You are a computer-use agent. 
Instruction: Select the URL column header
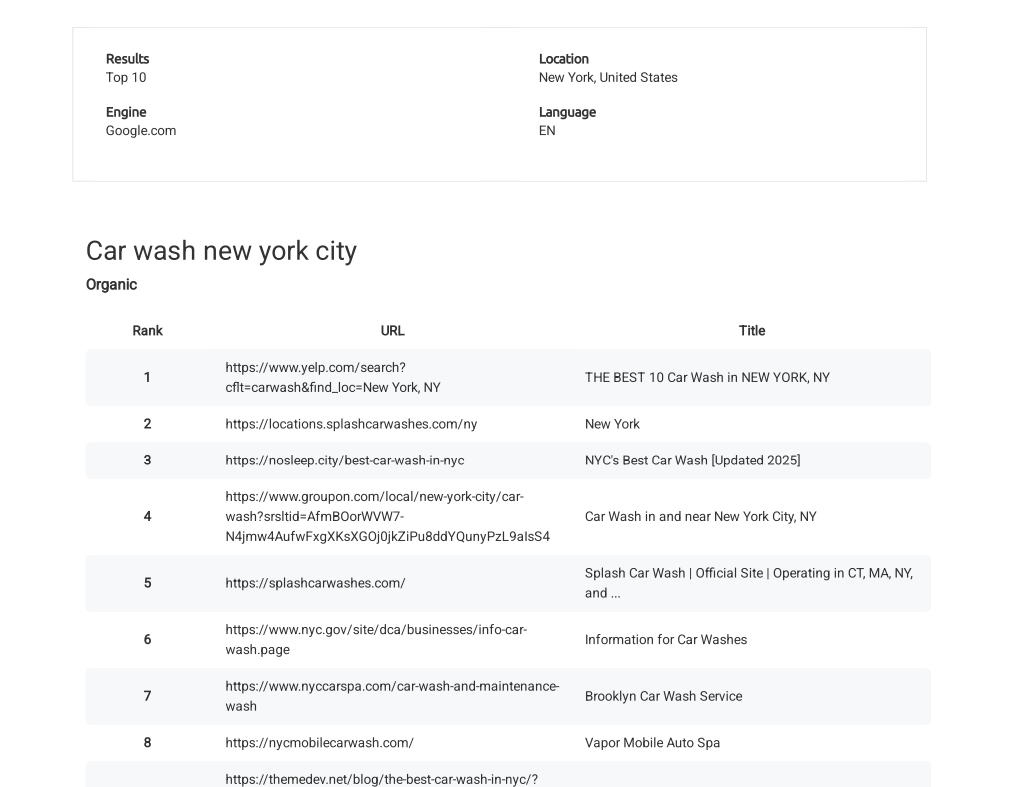[x=392, y=331]
